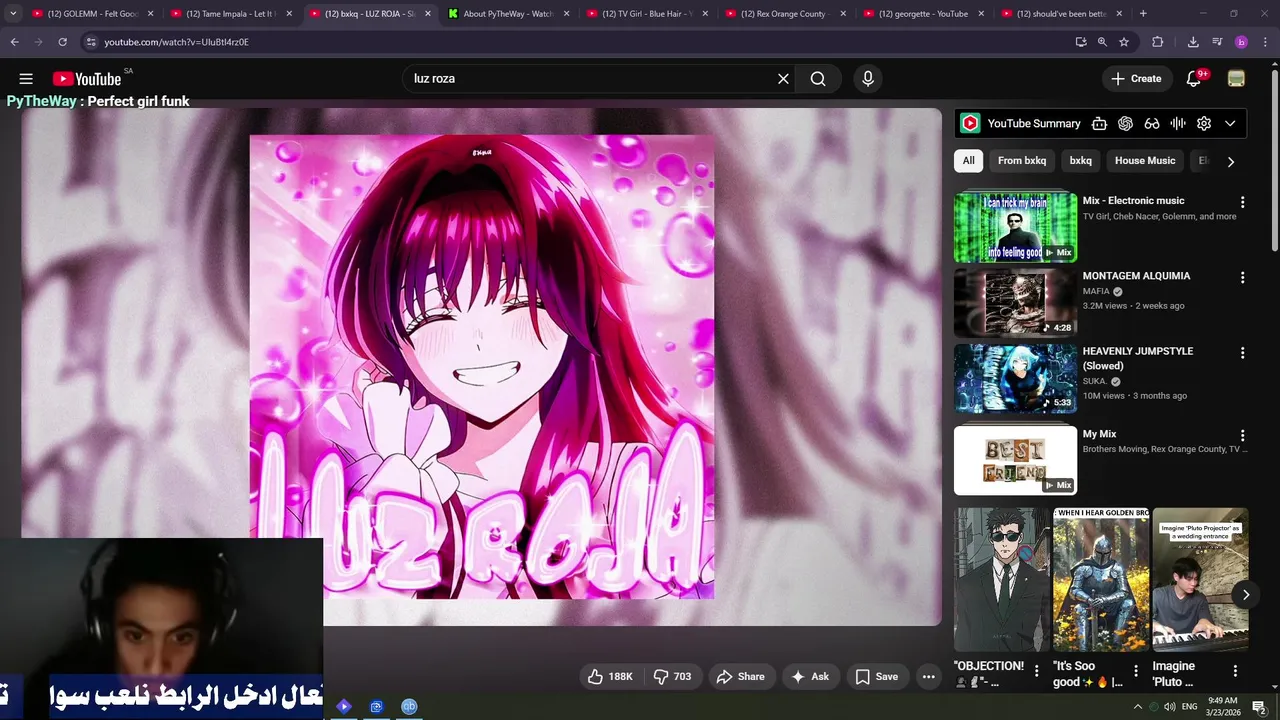
Task: Open the "It's Soo good" knight short
Action: point(1101,579)
